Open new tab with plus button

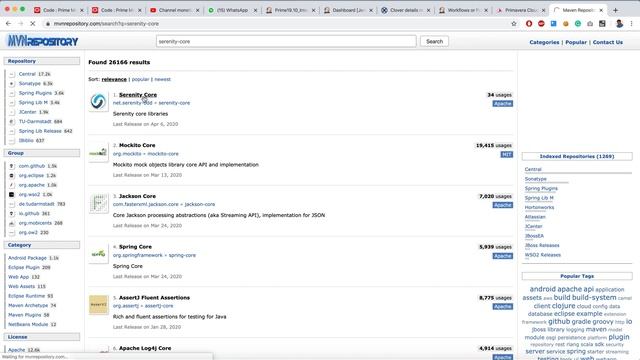coord(616,10)
